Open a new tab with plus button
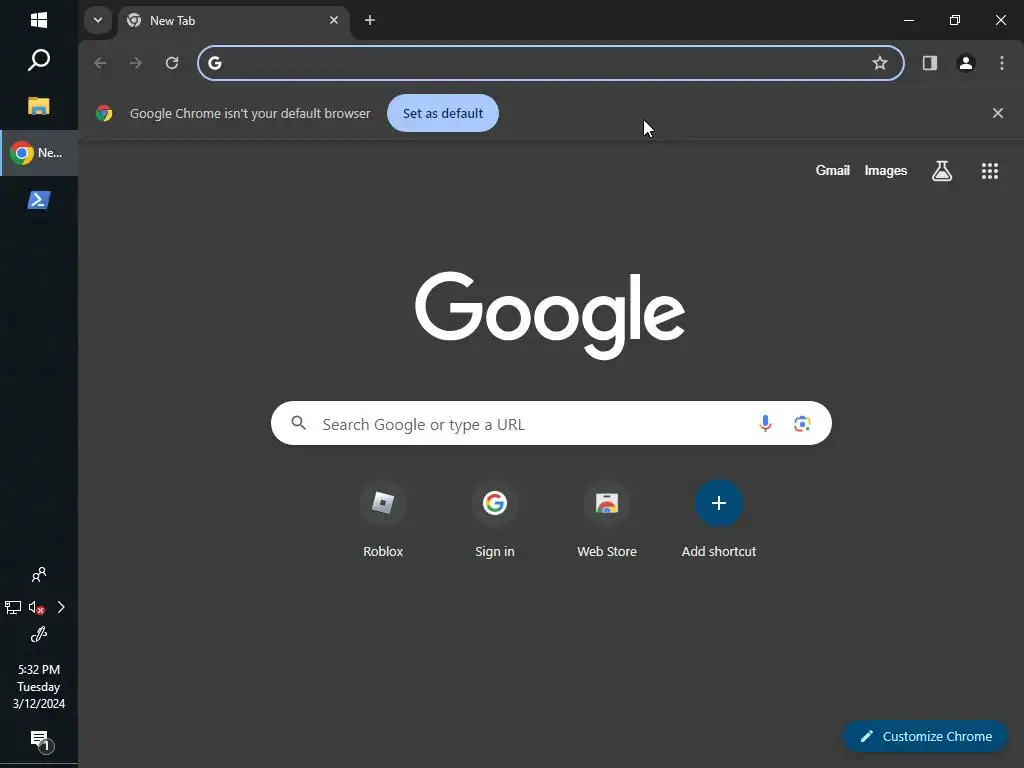This screenshot has width=1024, height=768. (370, 20)
